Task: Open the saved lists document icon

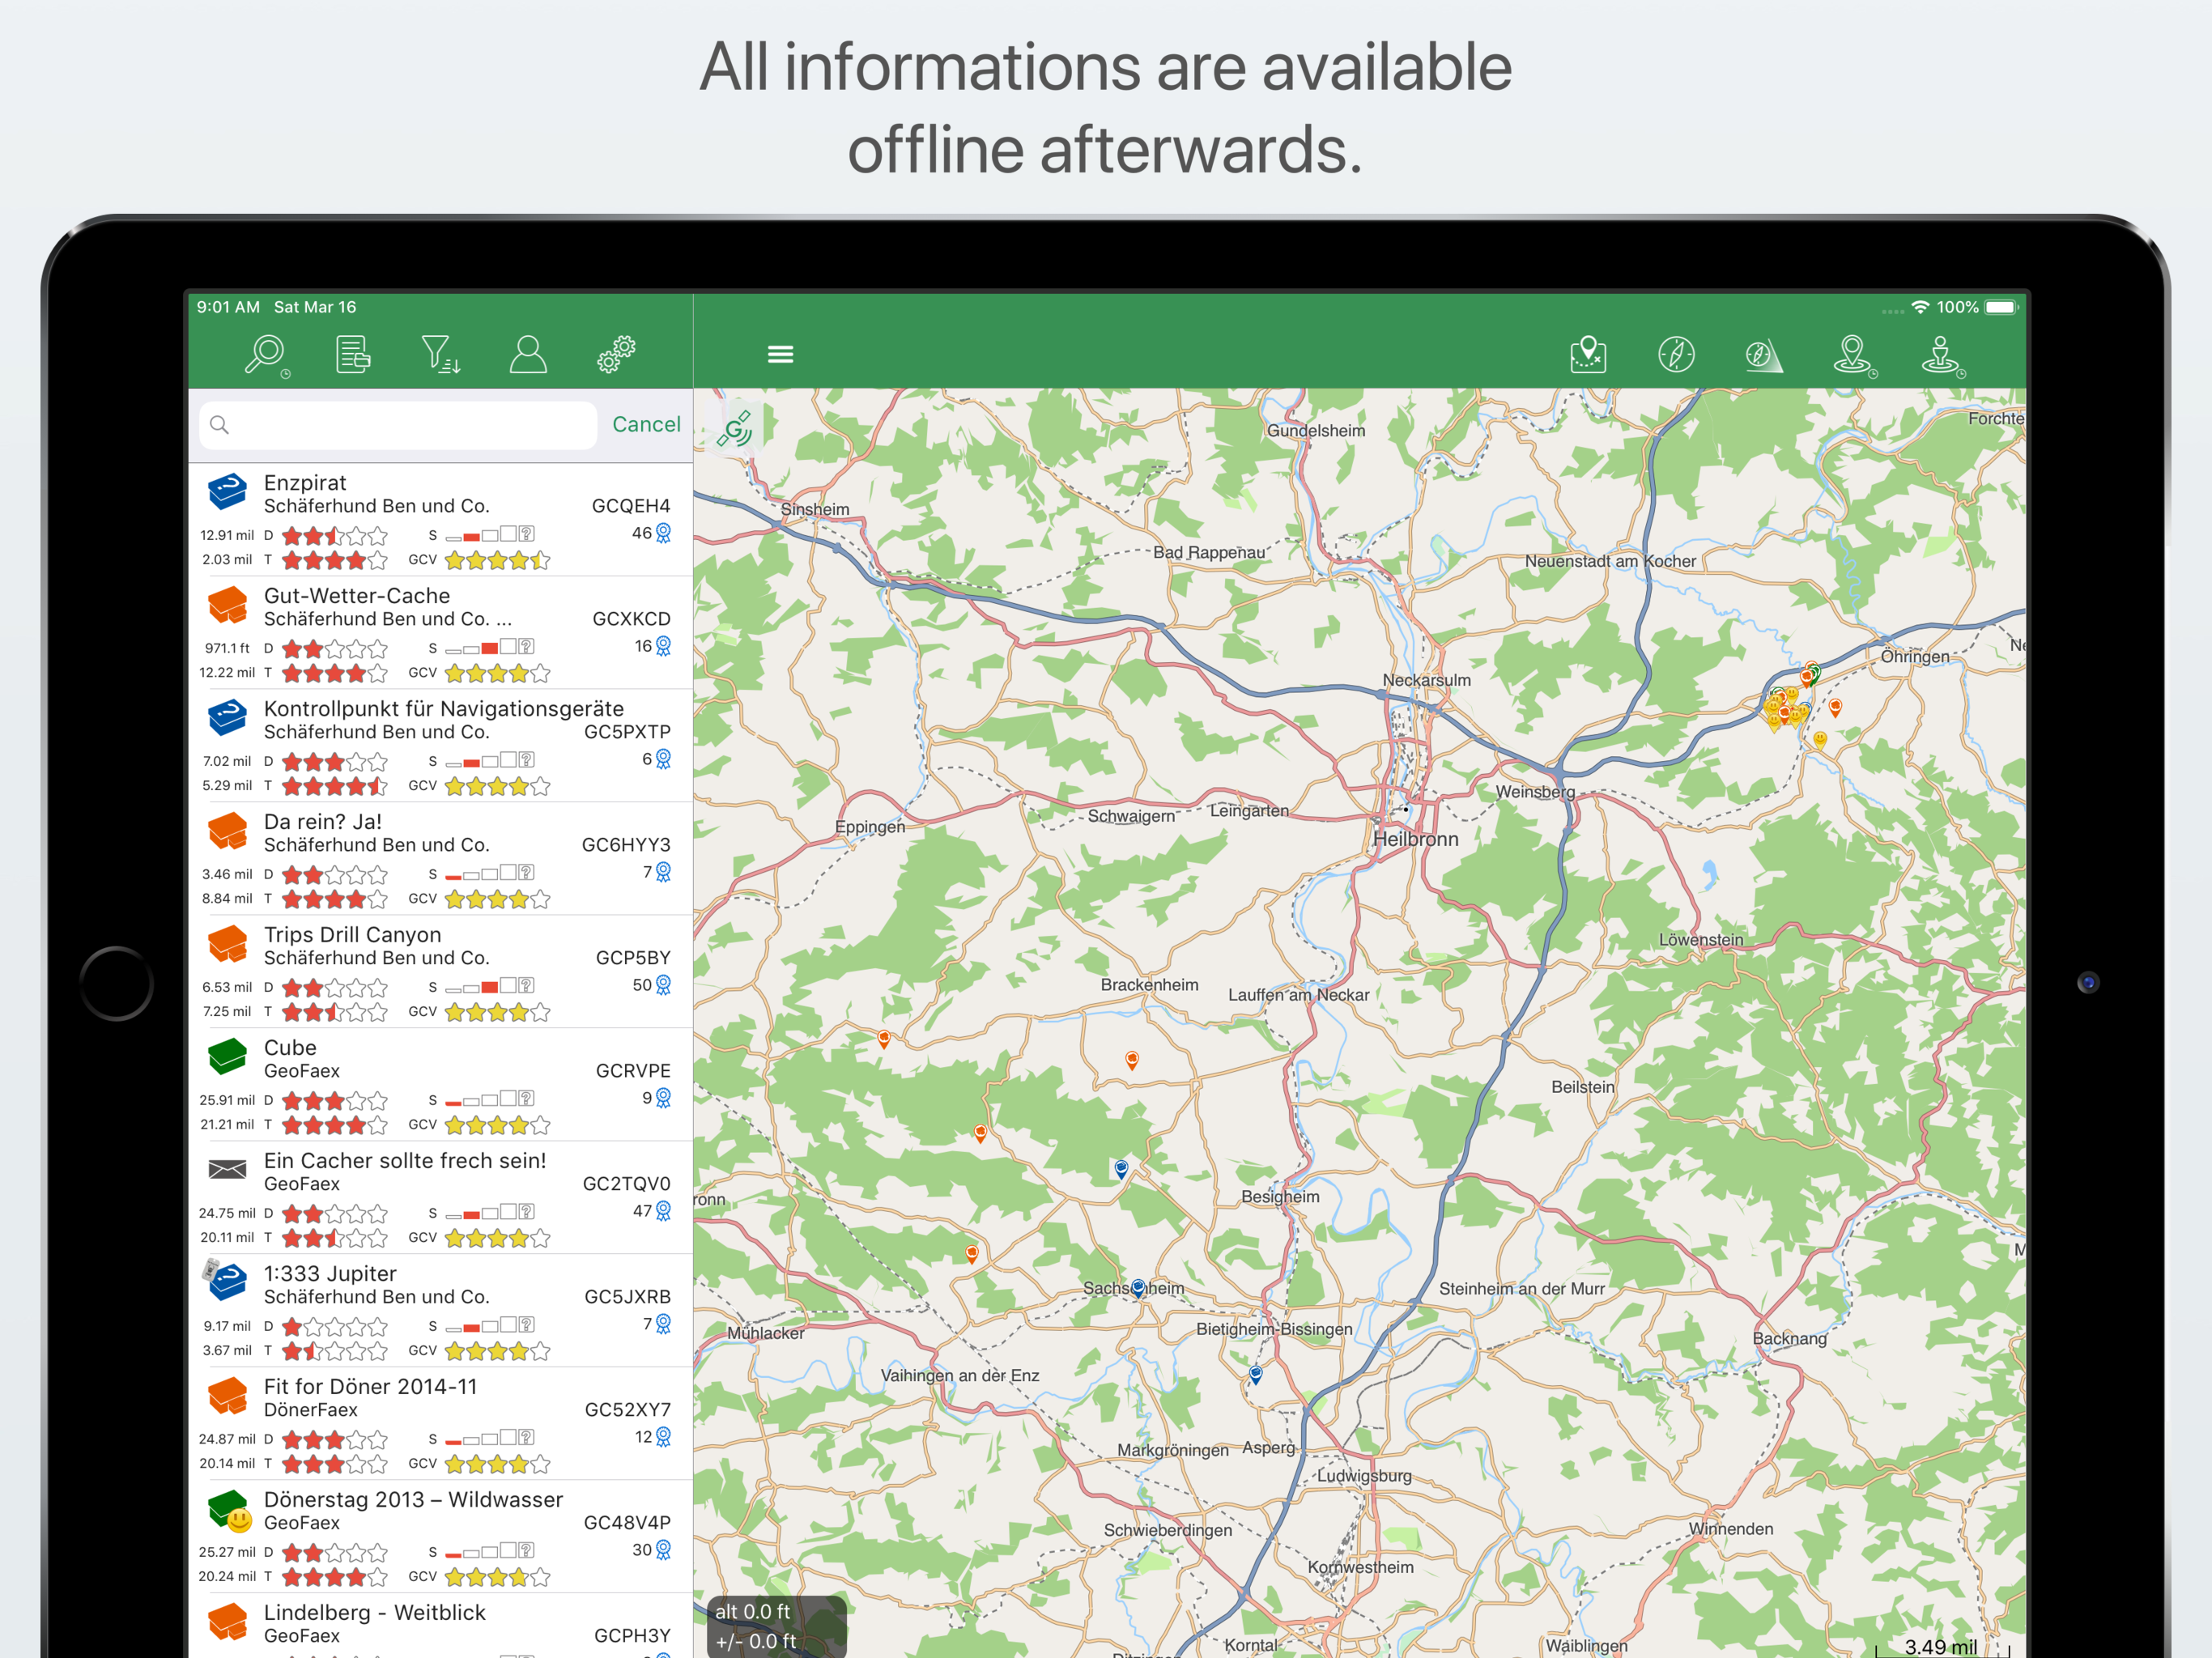Action: coord(353,354)
